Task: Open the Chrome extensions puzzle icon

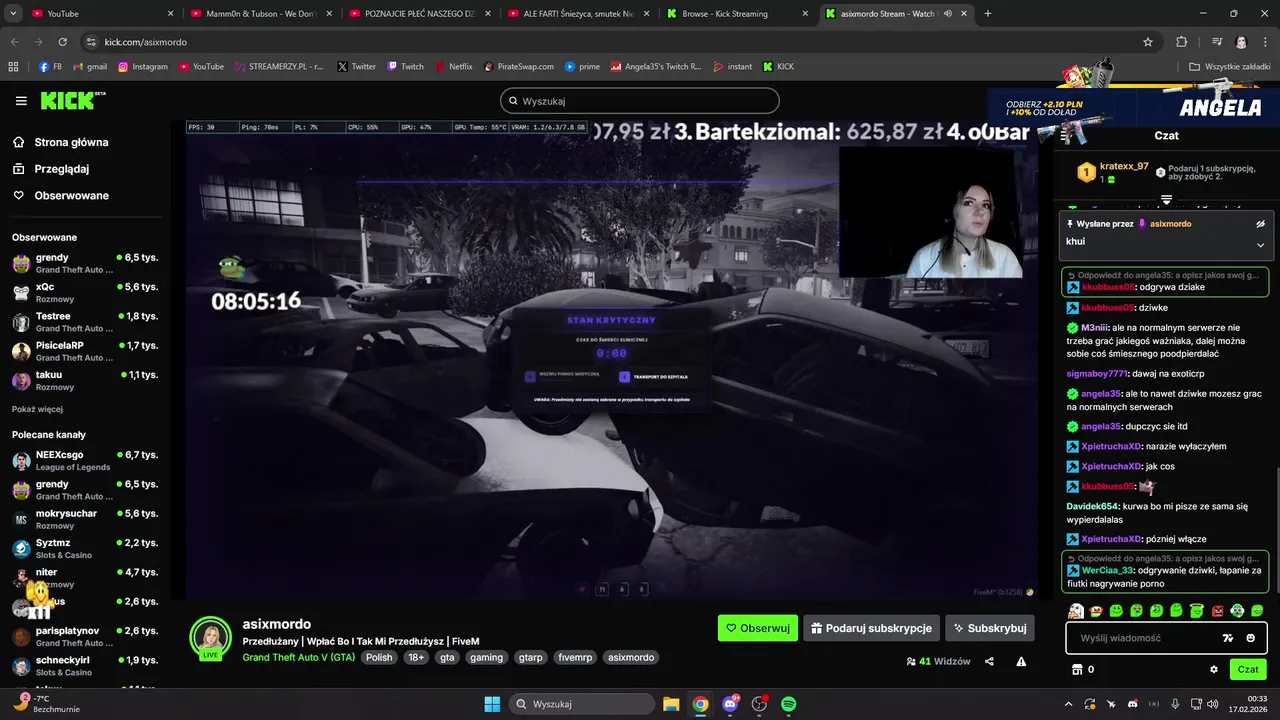Action: [1182, 42]
